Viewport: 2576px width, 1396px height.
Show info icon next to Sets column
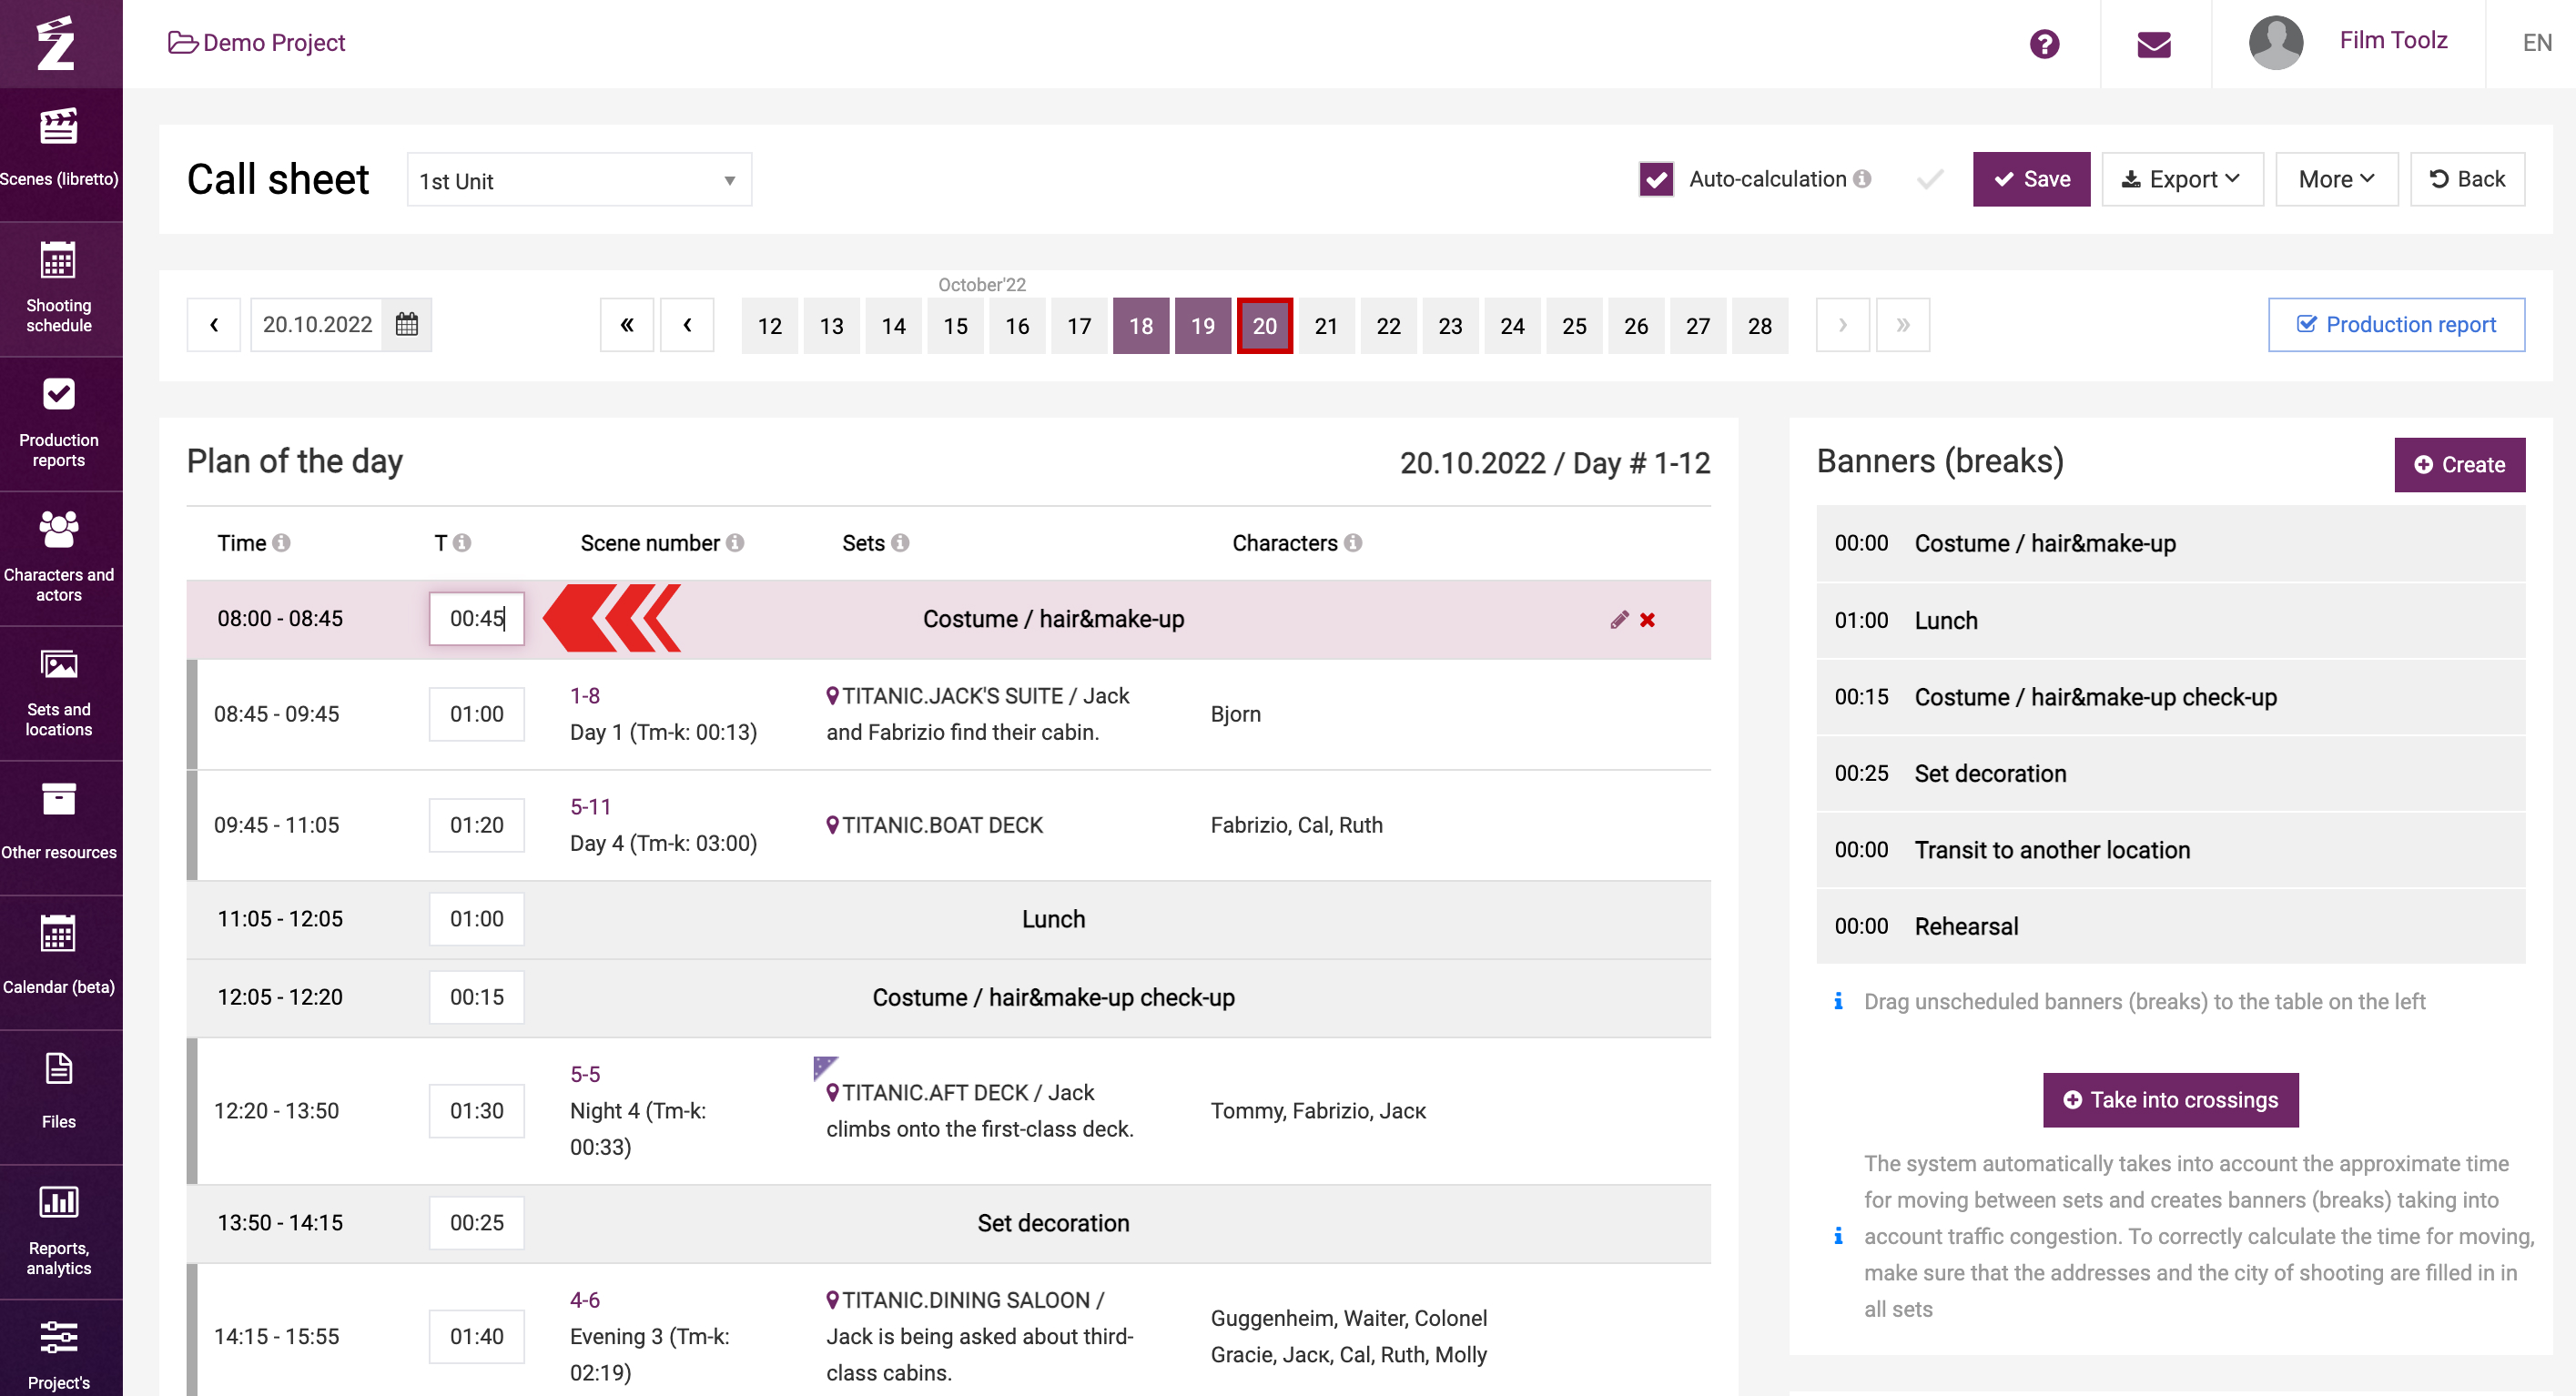900,542
